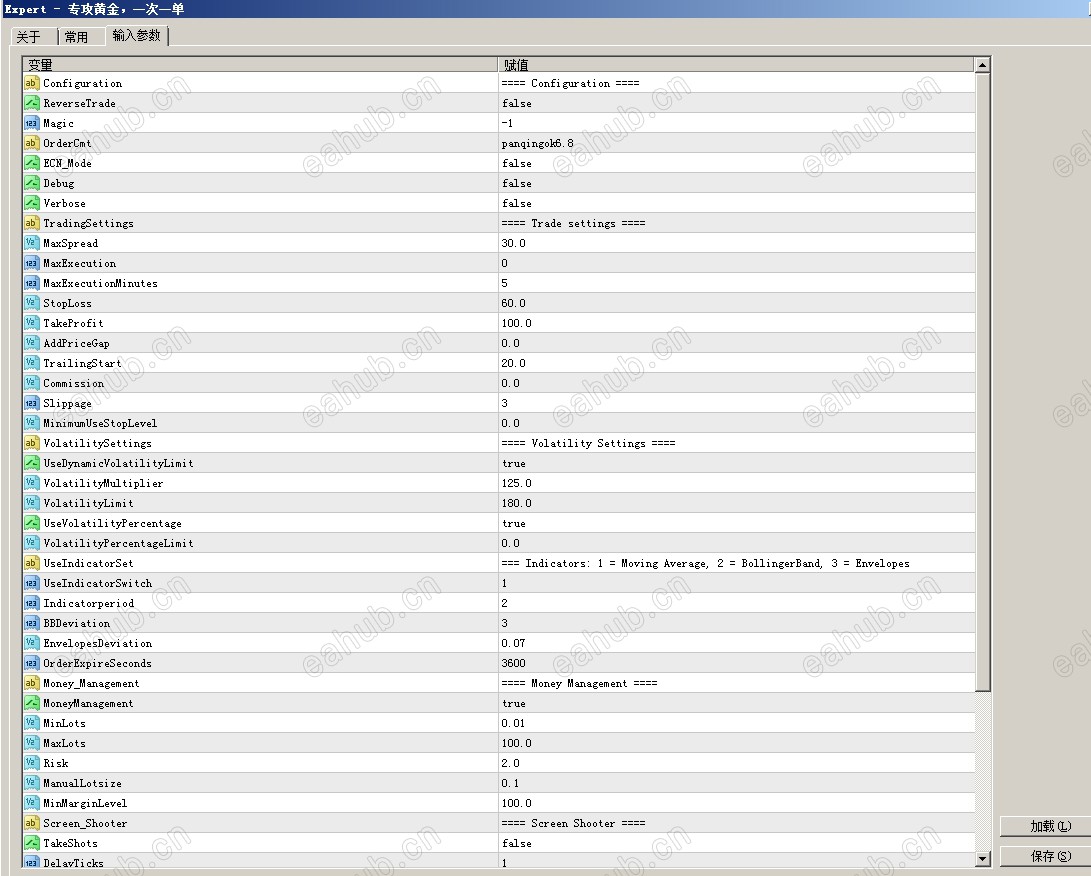Select the ManualLotsize value 0.1

[x=510, y=783]
